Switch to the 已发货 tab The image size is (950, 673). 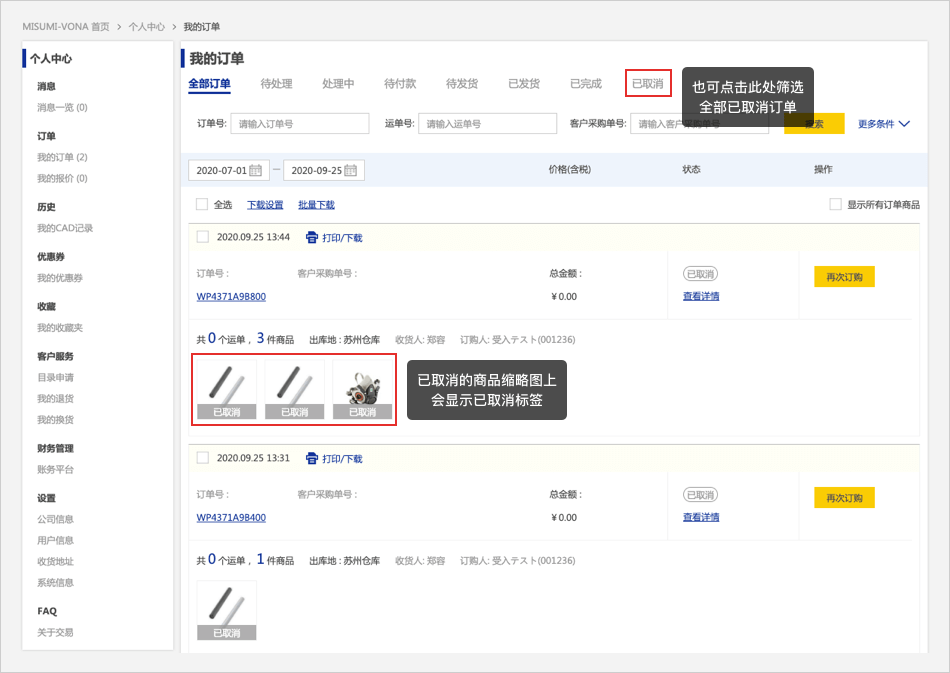click(524, 84)
